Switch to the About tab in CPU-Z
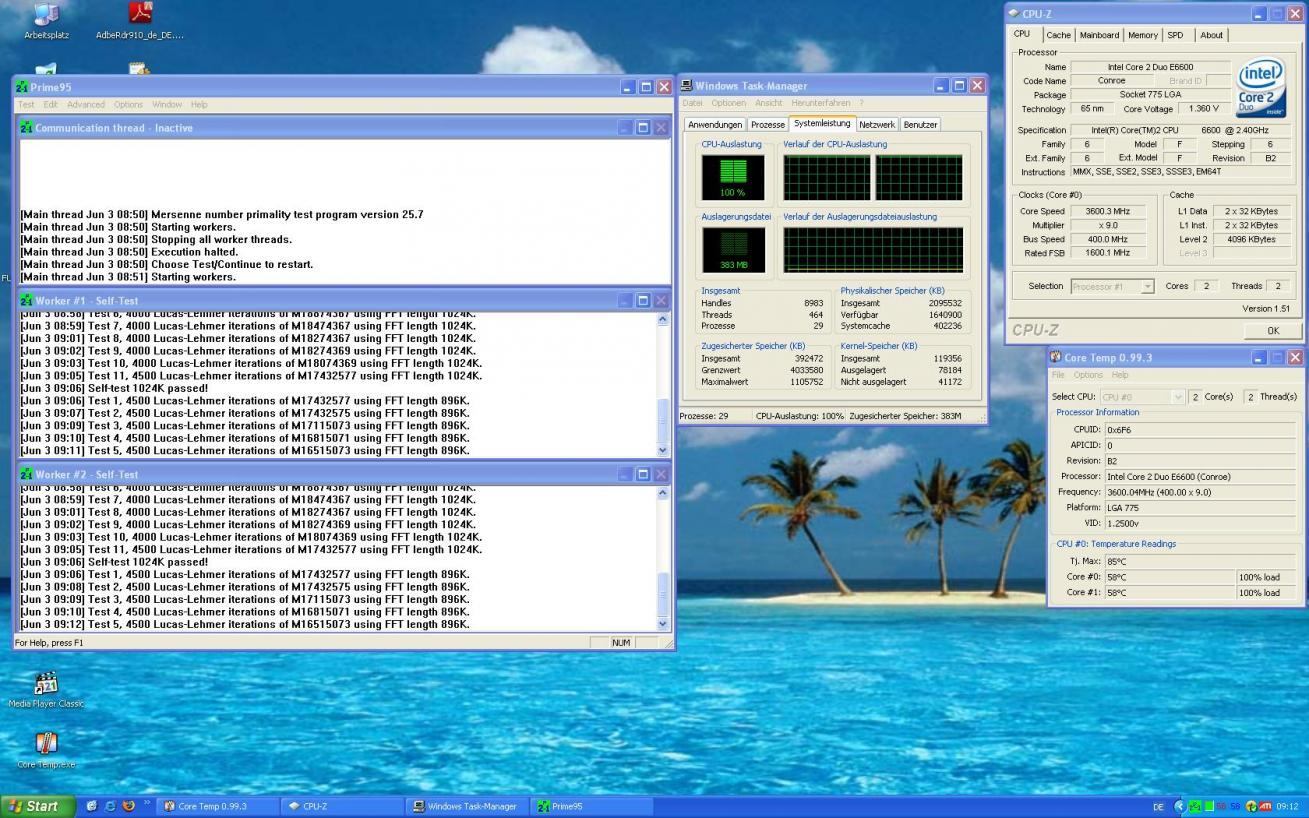The image size is (1309, 818). click(1211, 35)
